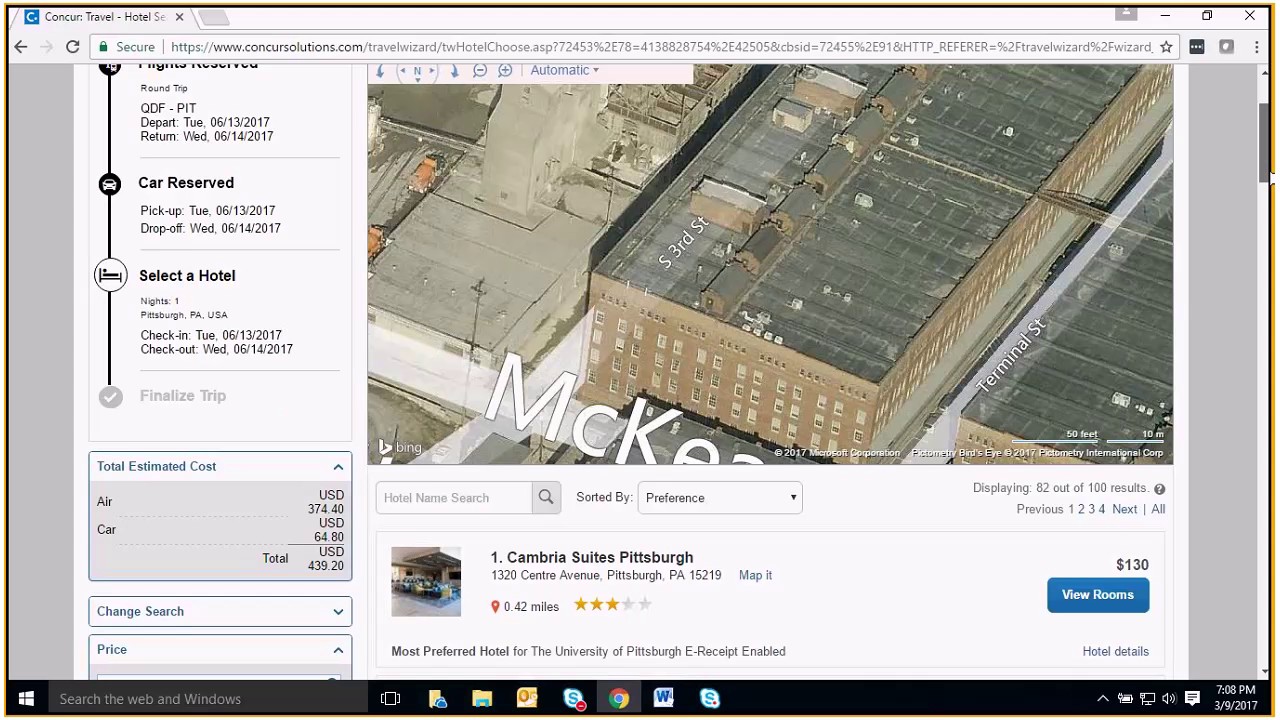Viewport: 1280px width, 720px height.
Task: Click the browser extension icon next to bookmark star
Action: pos(1197,47)
